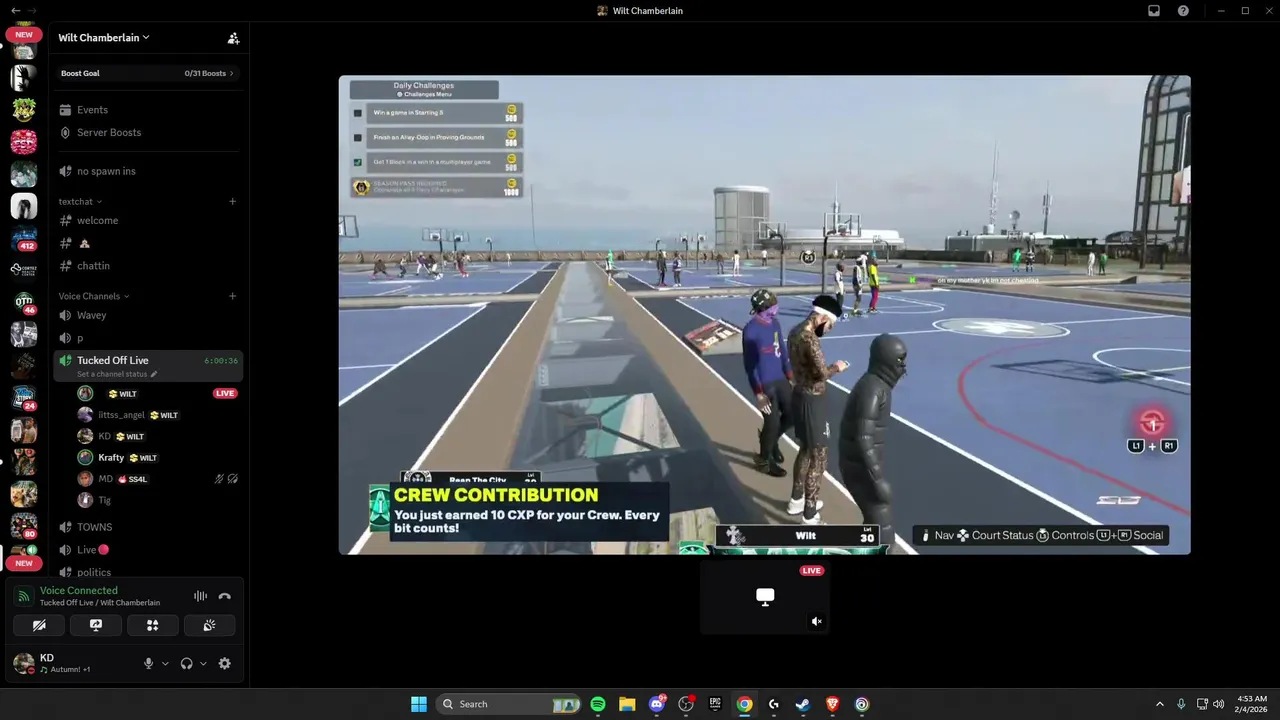Image resolution: width=1280 pixels, height=720 pixels.
Task: Join the p voice channel
Action: (148, 338)
